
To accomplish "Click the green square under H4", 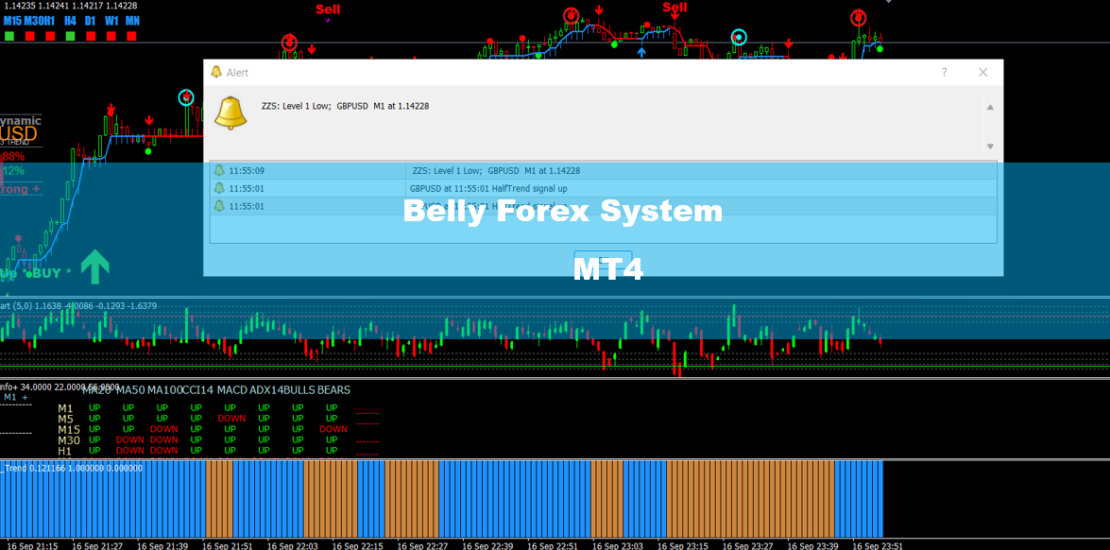I will 70,35.
